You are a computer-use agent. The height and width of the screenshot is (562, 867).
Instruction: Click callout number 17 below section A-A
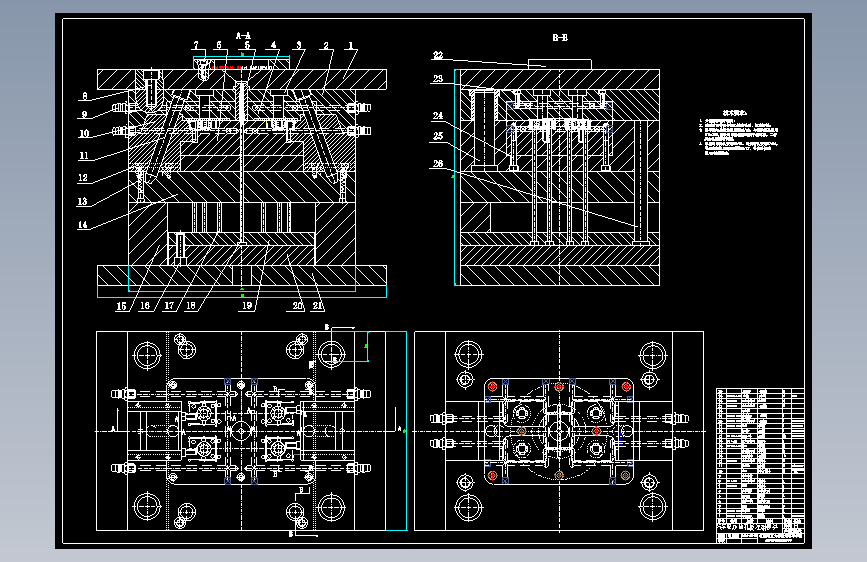click(169, 305)
